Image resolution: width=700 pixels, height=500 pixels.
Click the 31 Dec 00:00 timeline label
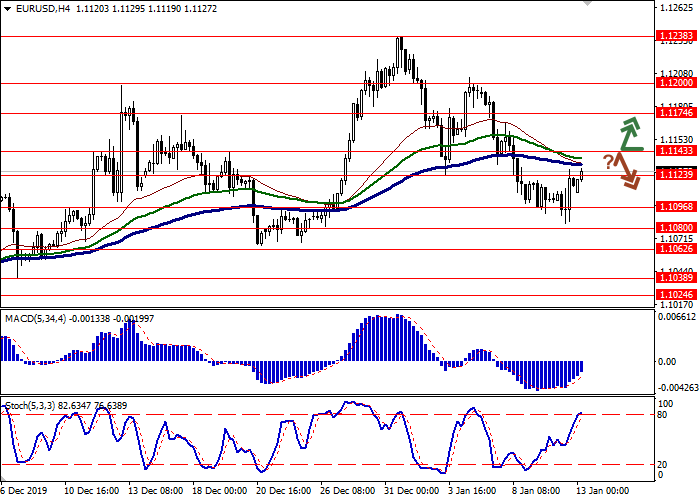(x=412, y=491)
